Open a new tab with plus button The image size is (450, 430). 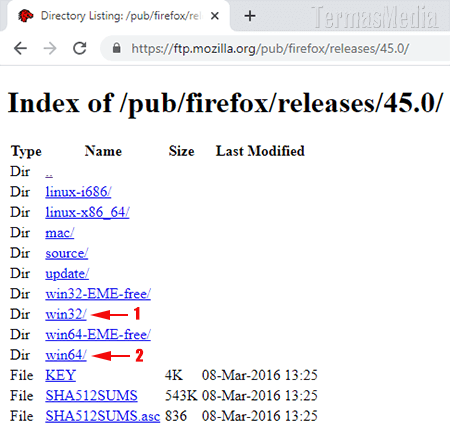pos(250,16)
